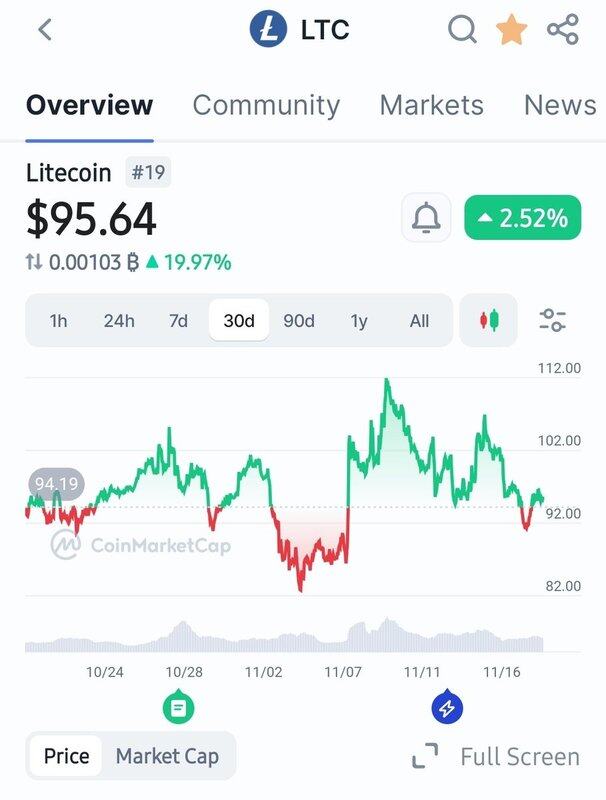Select the 90d time range

pyautogui.click(x=298, y=321)
